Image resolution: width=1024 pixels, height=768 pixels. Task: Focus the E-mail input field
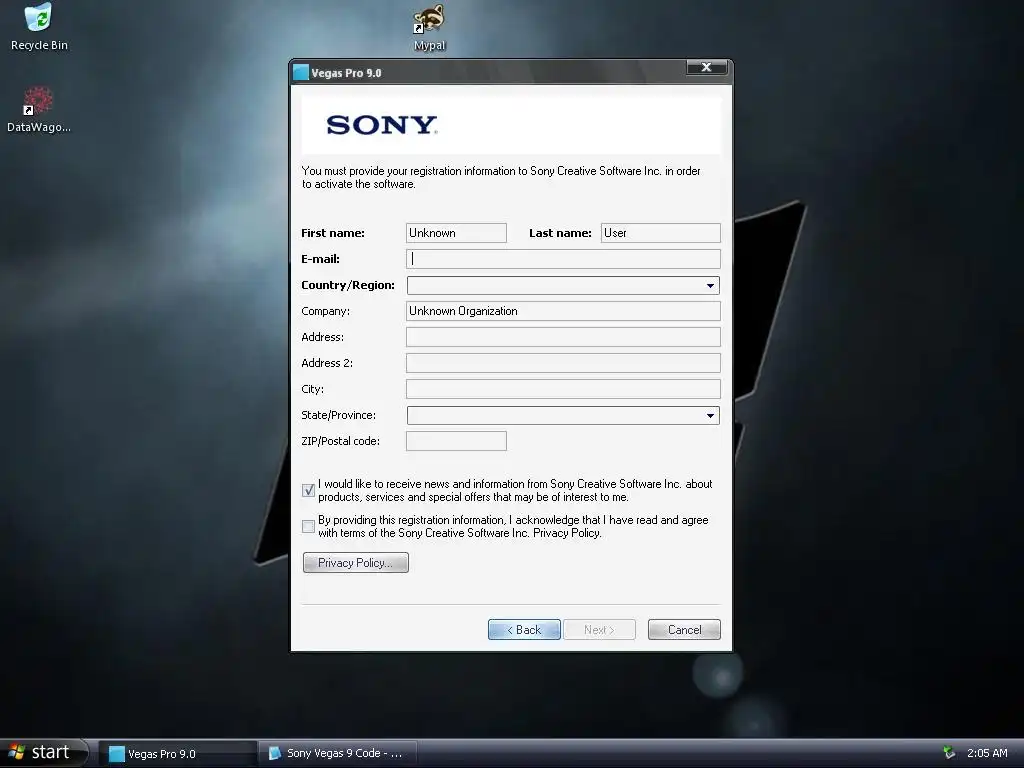[563, 259]
